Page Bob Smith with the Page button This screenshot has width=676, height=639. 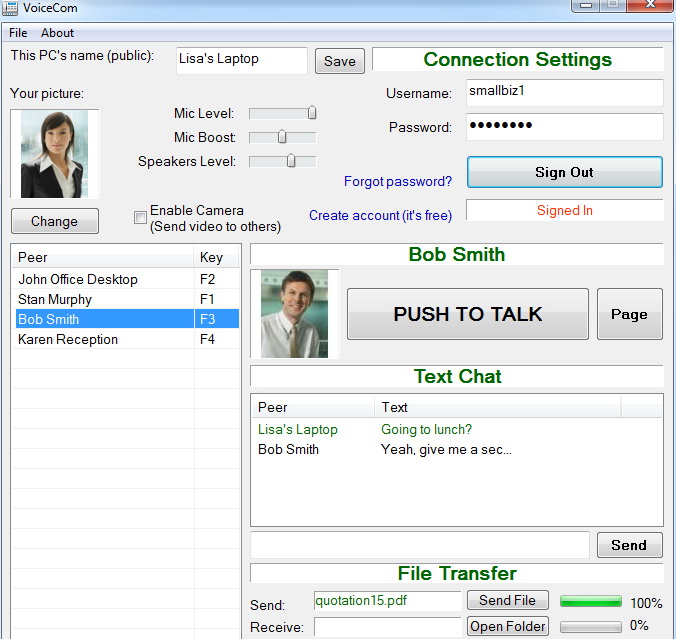[x=629, y=314]
